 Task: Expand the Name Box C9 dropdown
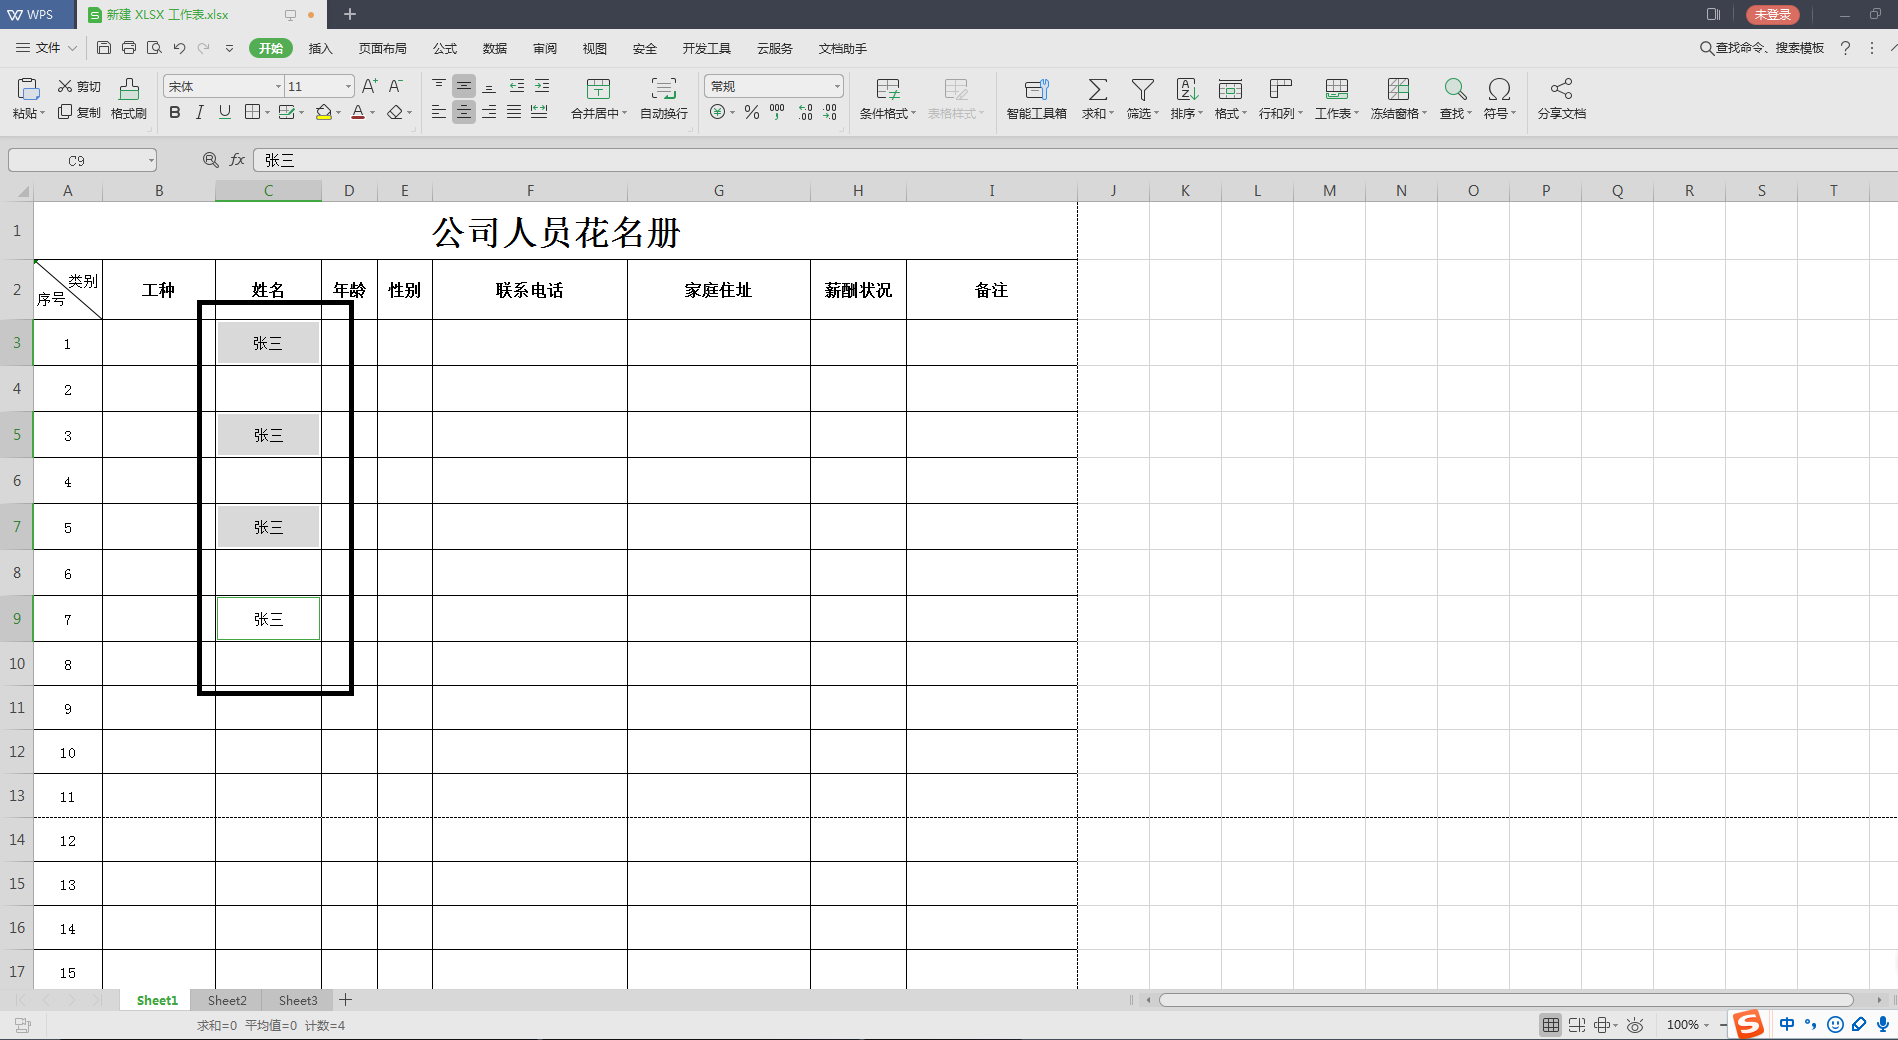point(151,160)
